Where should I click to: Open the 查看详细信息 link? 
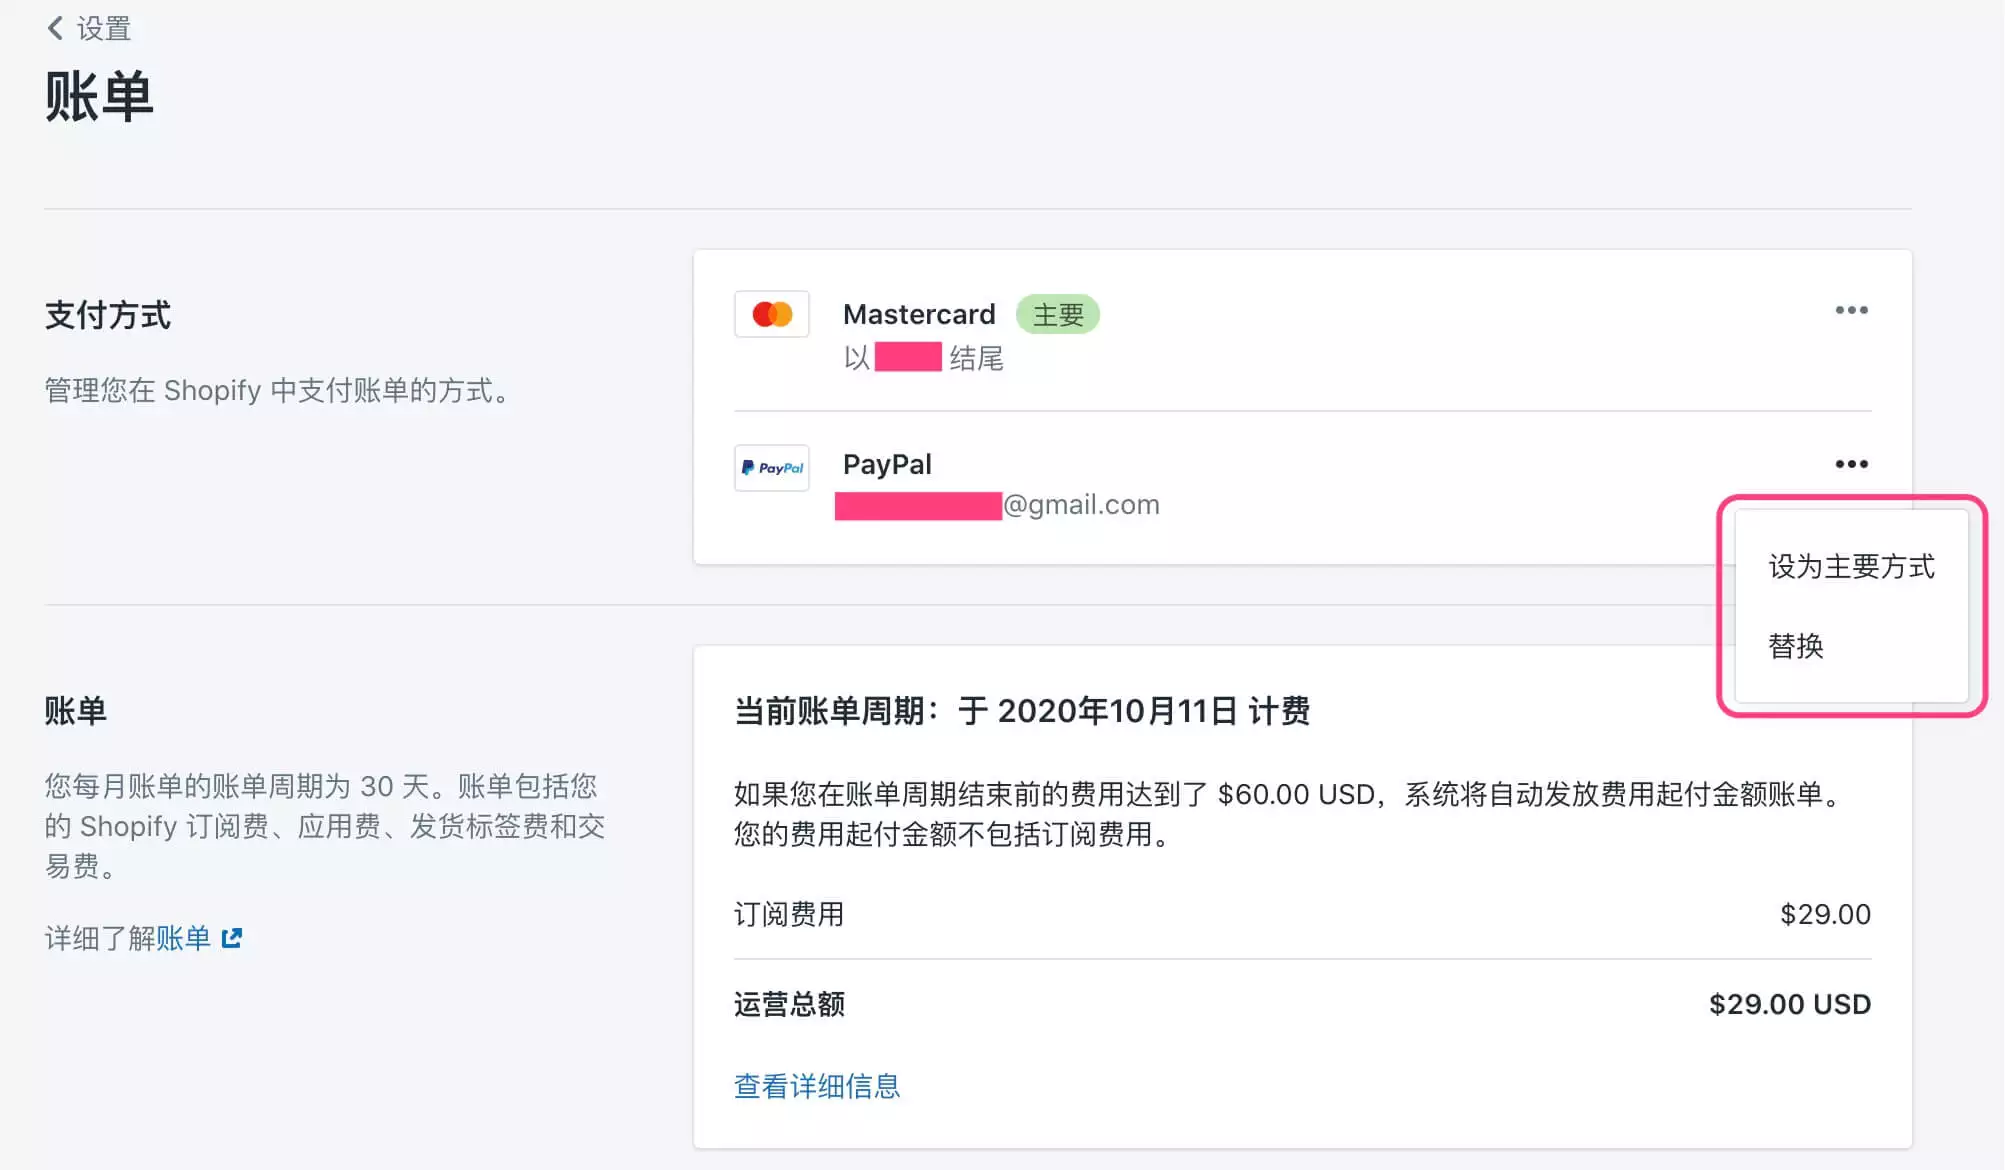tap(817, 1086)
